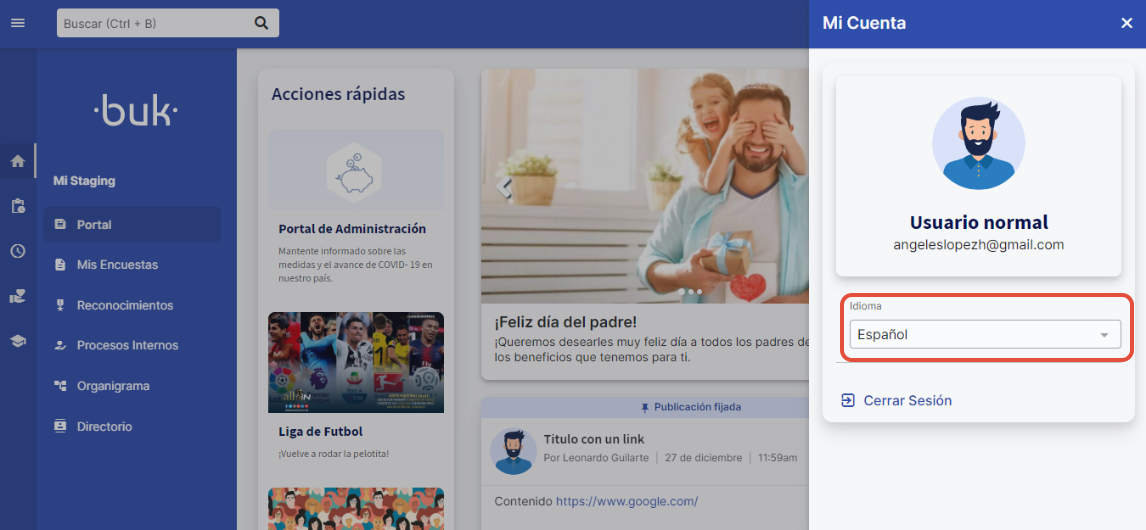Screen dimensions: 1146x530
Task: Click the user avatar in Mi Cuenta
Action: pyautogui.click(x=978, y=144)
